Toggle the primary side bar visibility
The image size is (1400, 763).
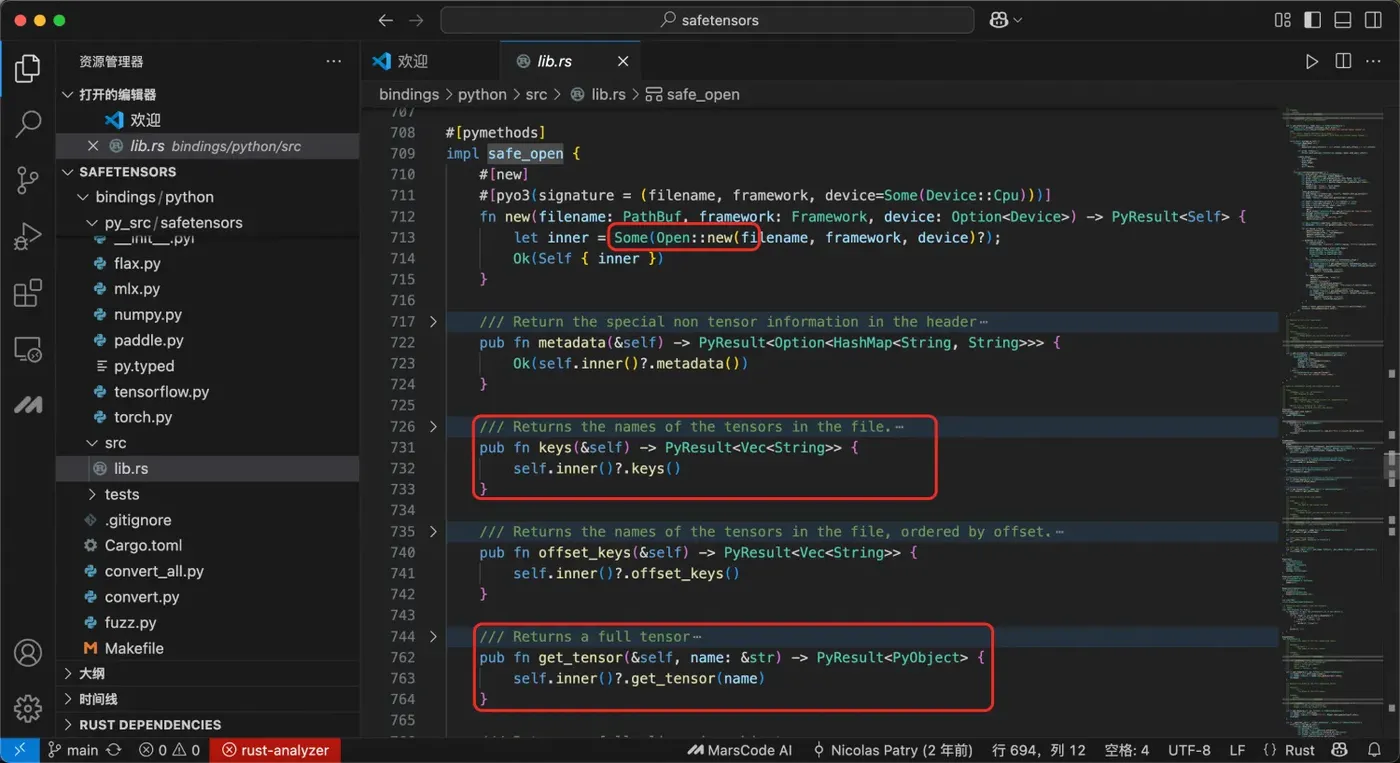click(x=1313, y=20)
